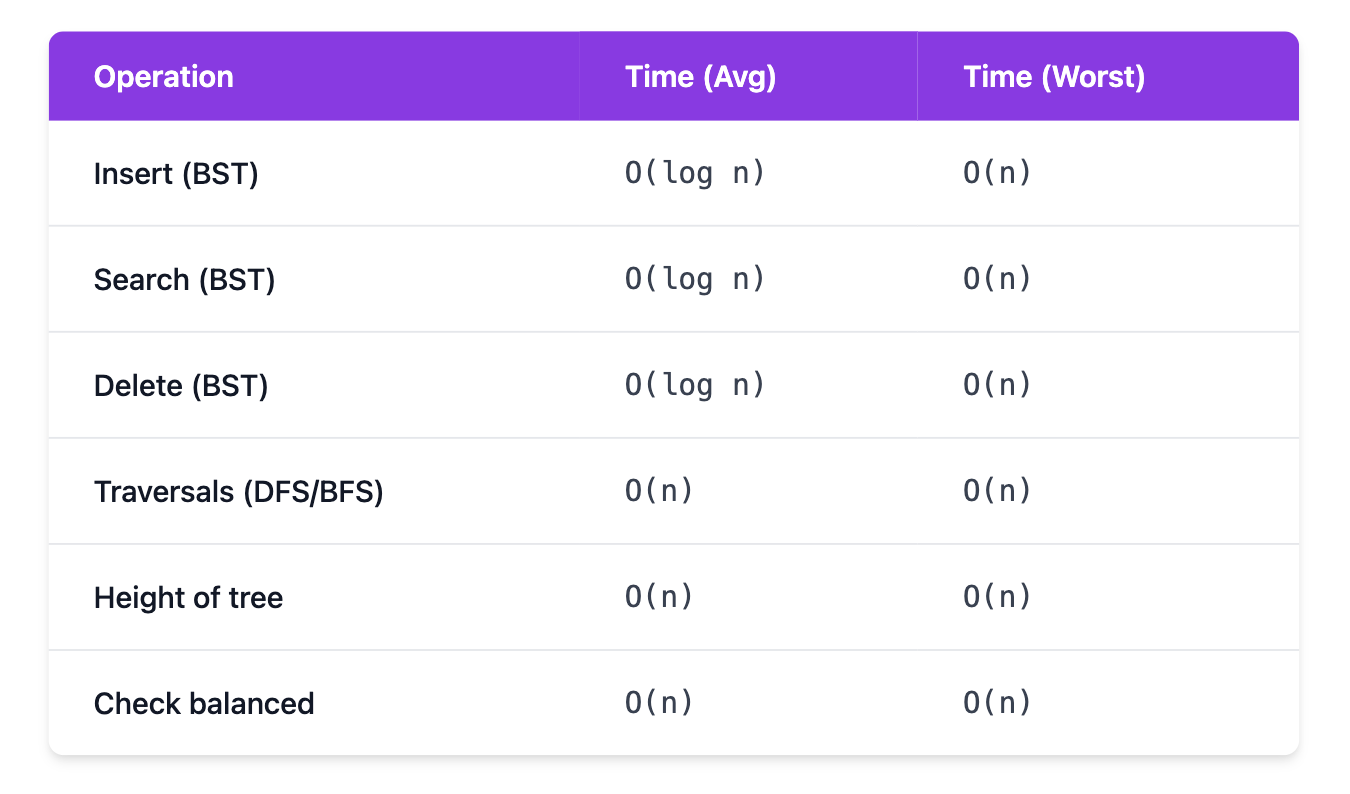
Task: Click Delete (BST) average time O(log n)
Action: point(695,386)
